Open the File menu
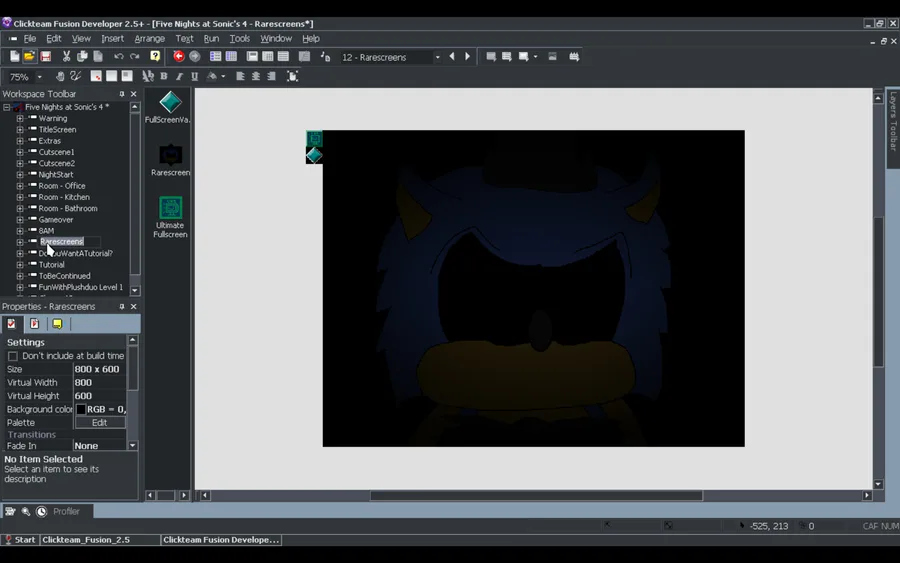Screen dimensions: 900x563 (x=30, y=38)
